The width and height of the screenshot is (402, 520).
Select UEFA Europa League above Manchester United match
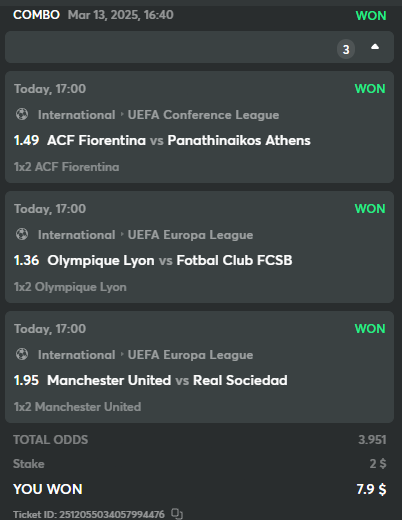(x=190, y=355)
